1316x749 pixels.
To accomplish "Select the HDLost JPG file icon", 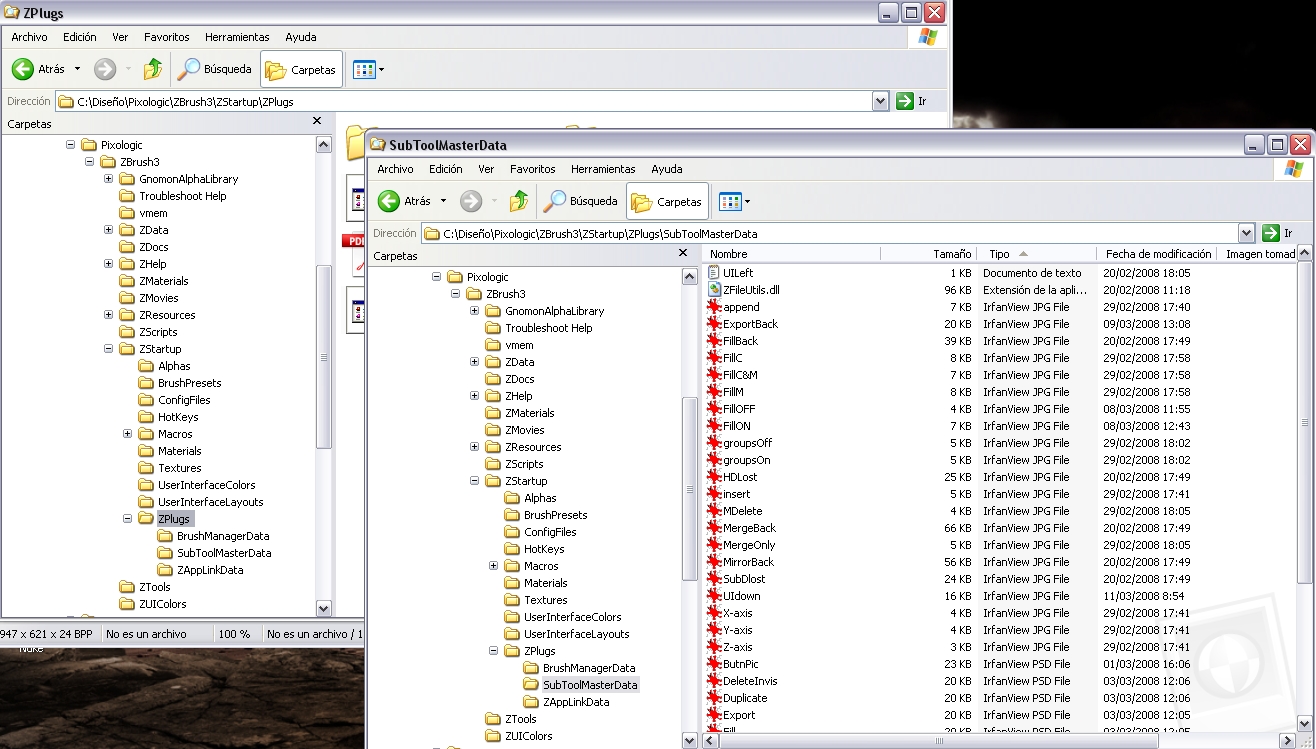I will tap(714, 476).
